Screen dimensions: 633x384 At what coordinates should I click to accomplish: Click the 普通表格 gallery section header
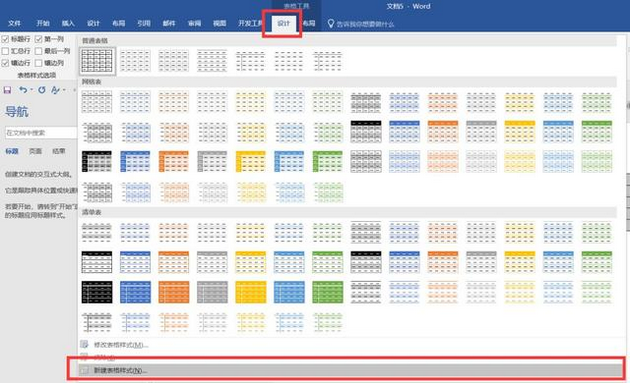(95, 41)
